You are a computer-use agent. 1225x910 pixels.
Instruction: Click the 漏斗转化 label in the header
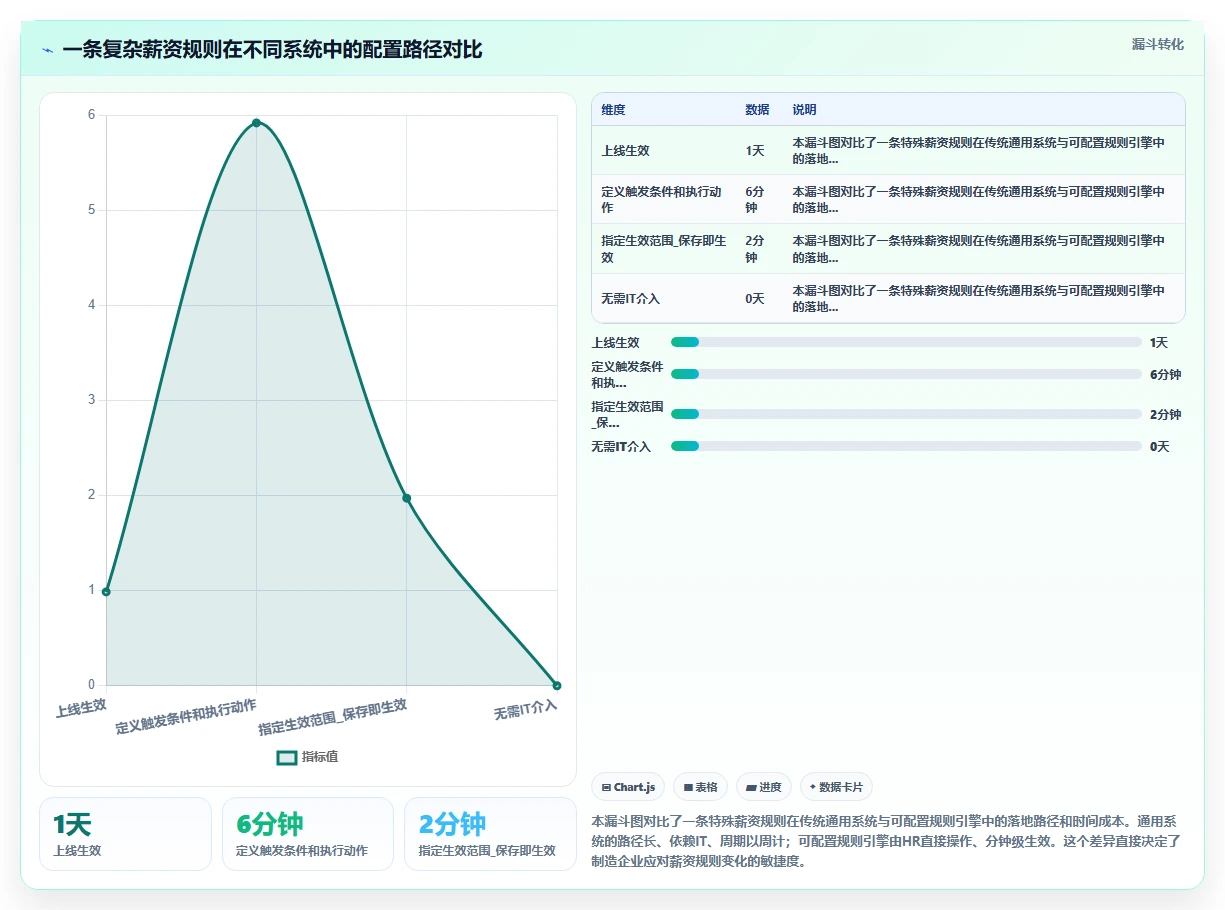(x=1158, y=44)
